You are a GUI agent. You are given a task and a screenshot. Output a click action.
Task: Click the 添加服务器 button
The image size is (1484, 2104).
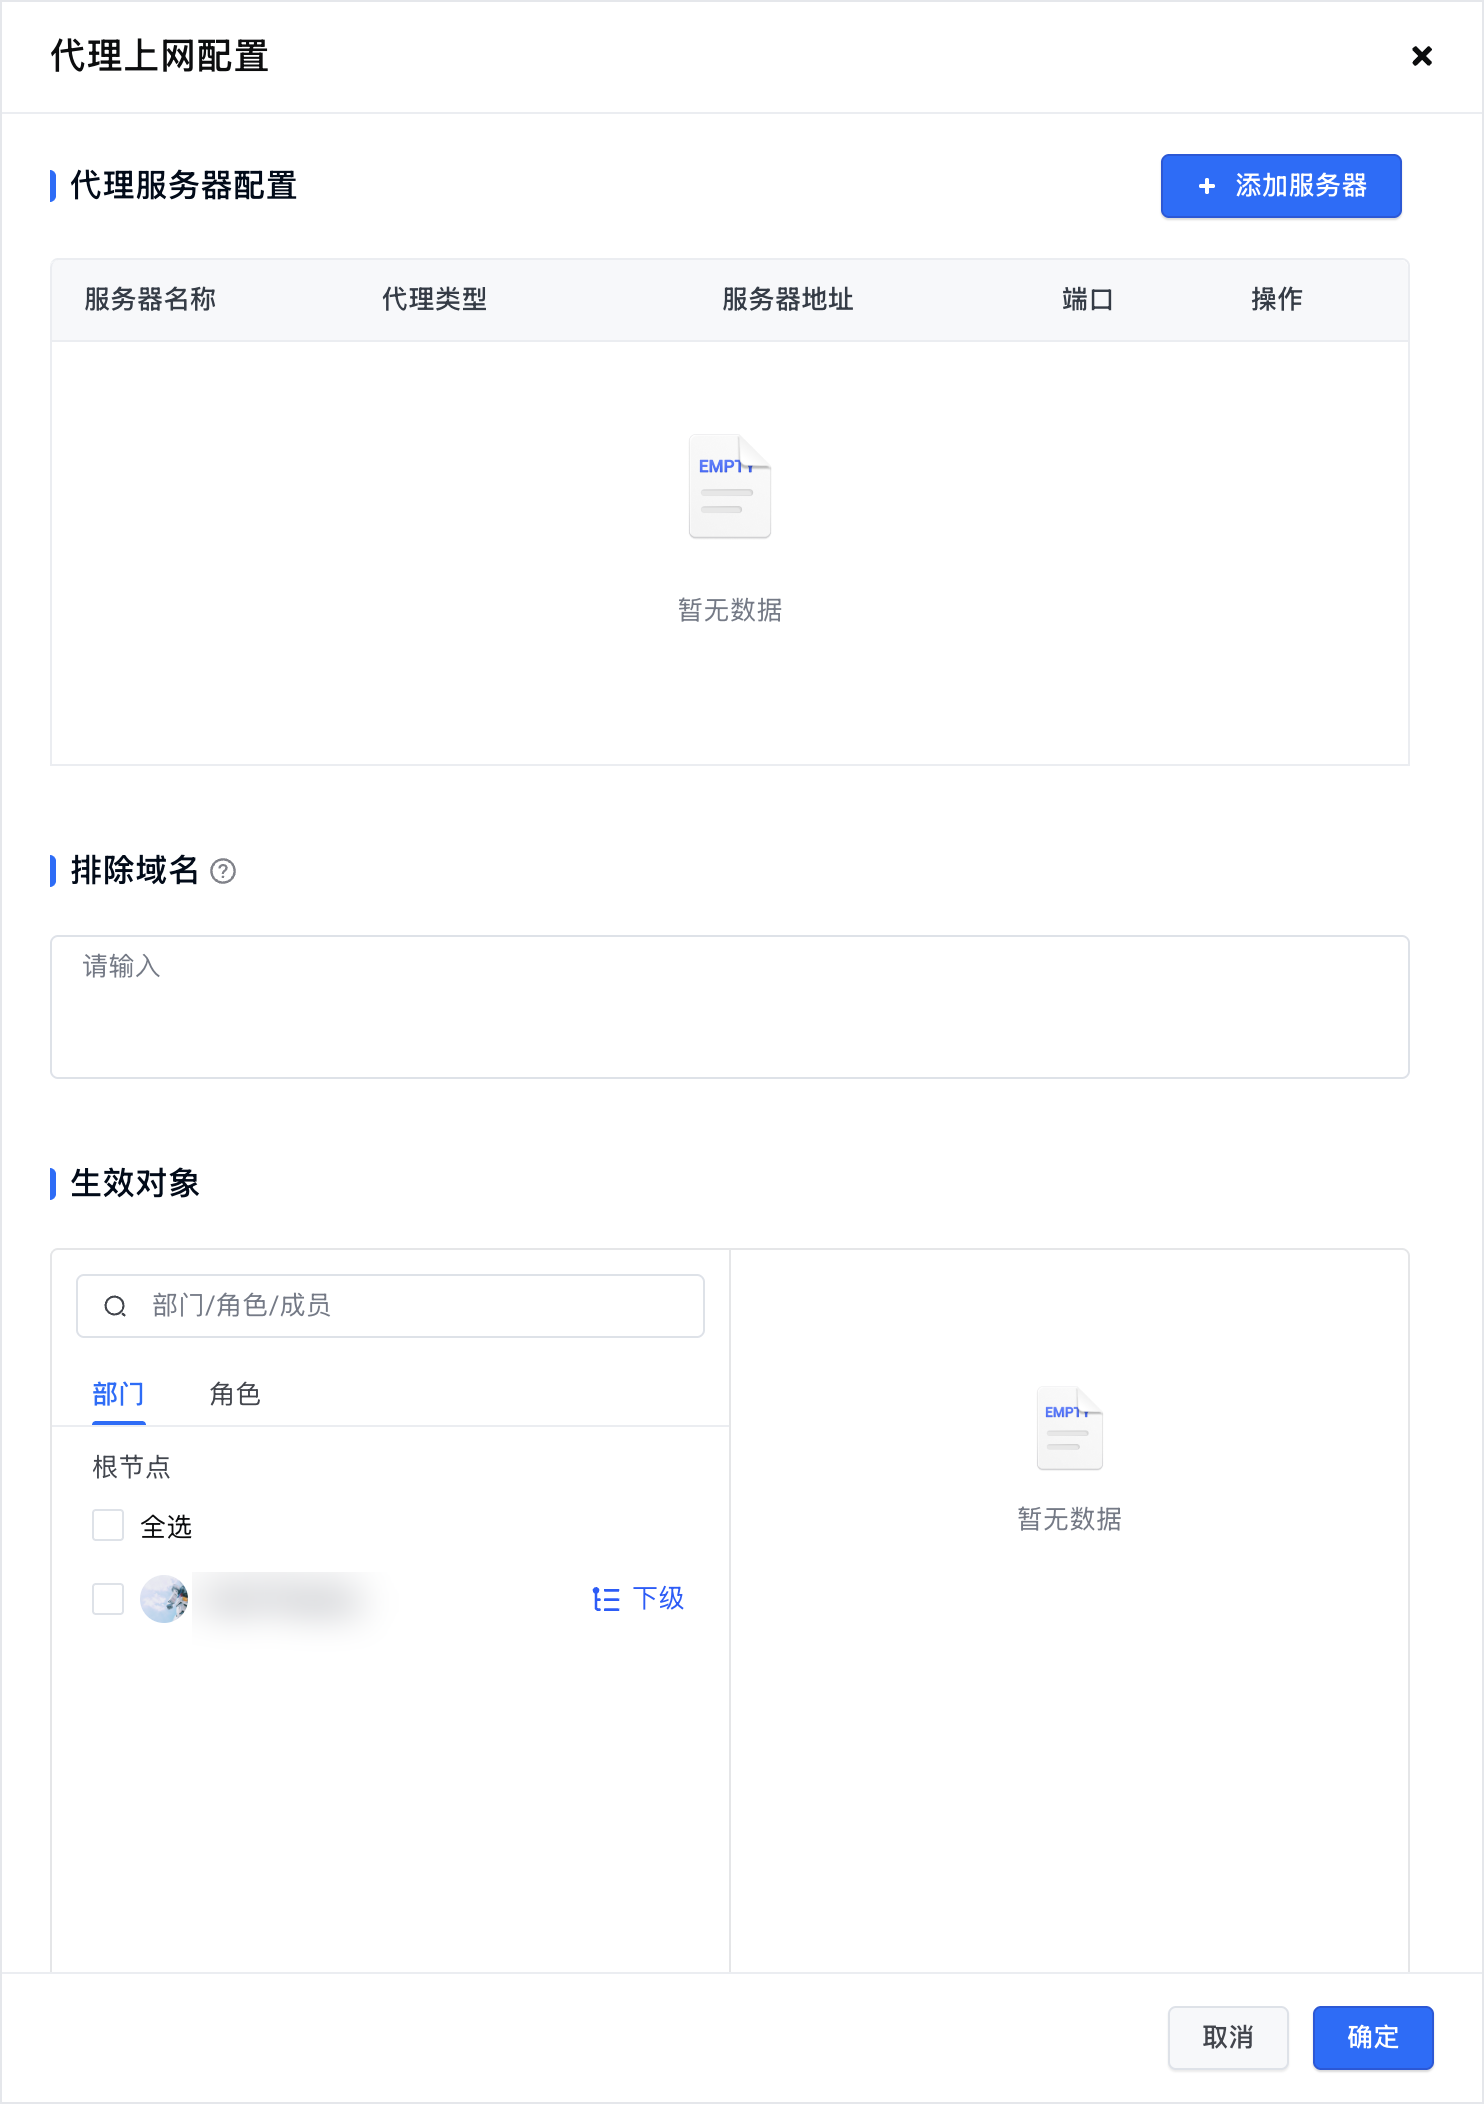(1281, 186)
